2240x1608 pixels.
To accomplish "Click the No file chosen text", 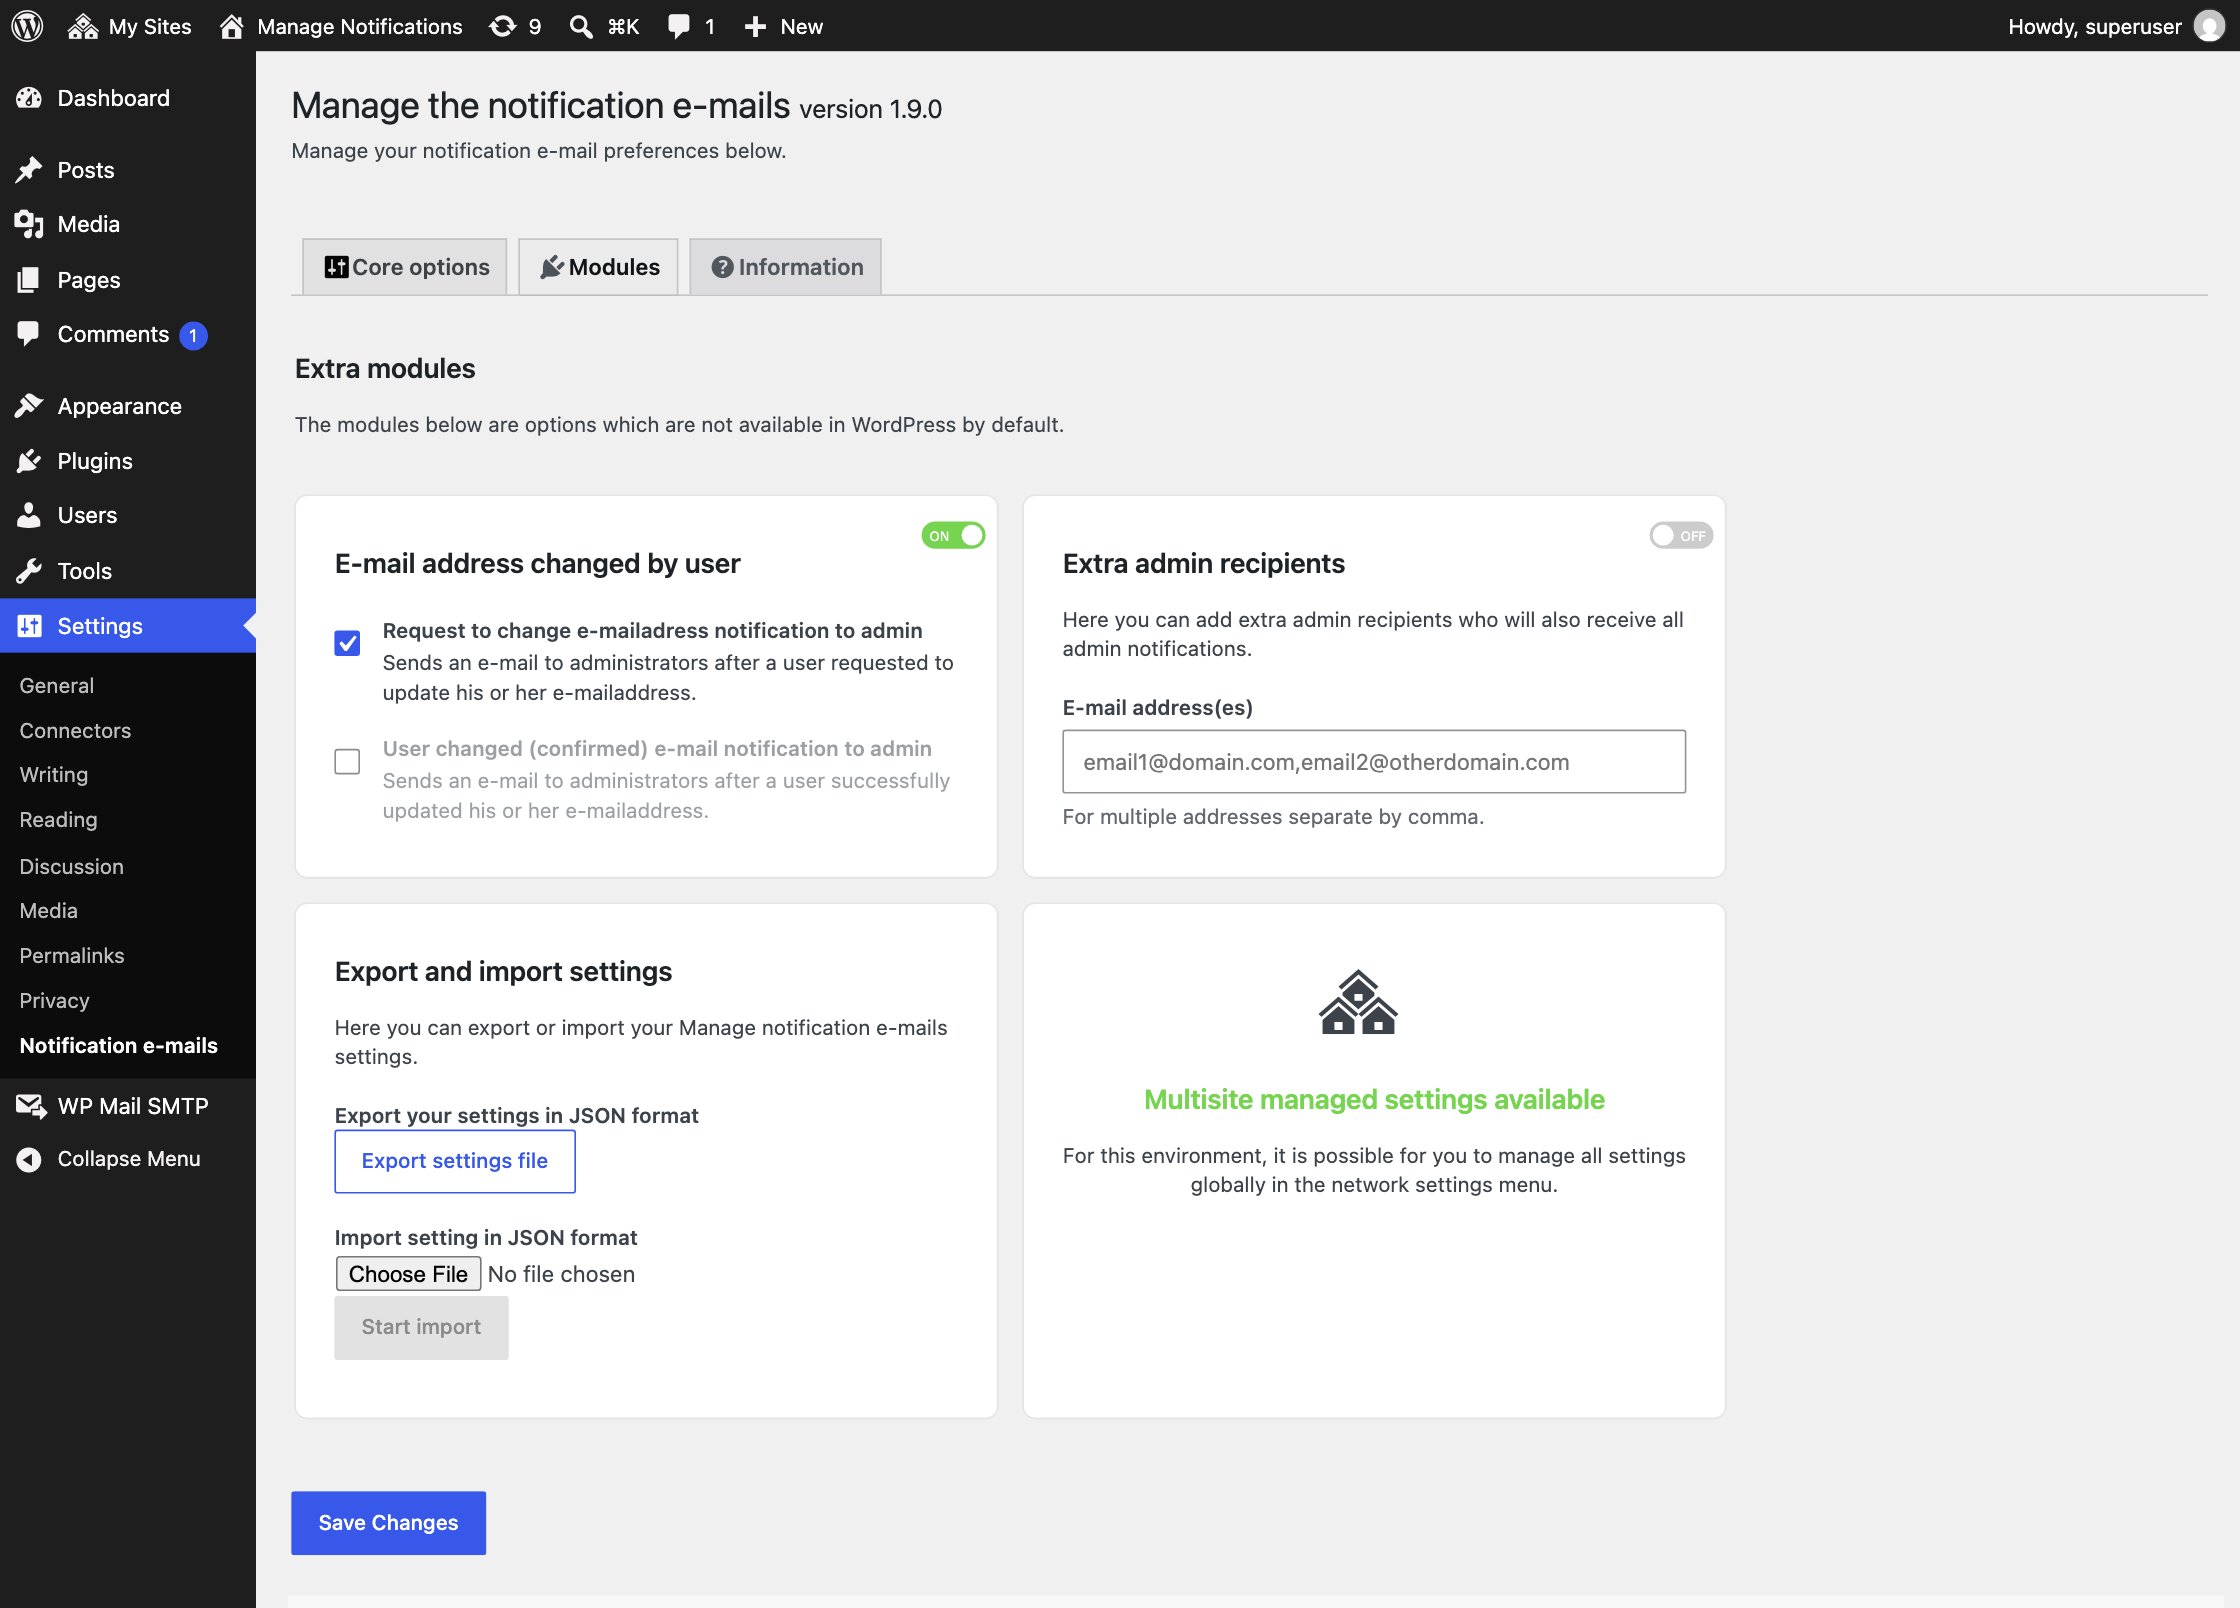I will click(561, 1274).
